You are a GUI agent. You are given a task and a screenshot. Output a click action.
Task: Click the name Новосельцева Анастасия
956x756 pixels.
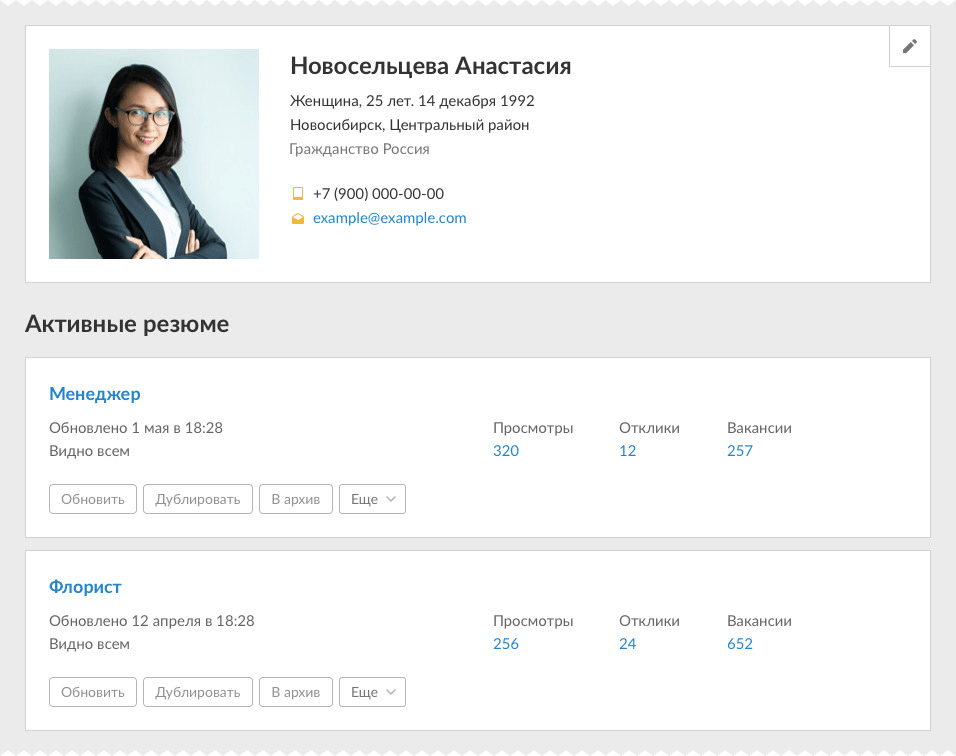click(x=430, y=66)
